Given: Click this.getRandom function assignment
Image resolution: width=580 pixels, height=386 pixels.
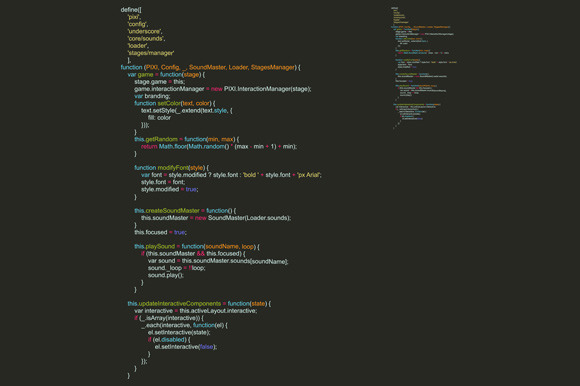Looking at the screenshot, I should 186,139.
